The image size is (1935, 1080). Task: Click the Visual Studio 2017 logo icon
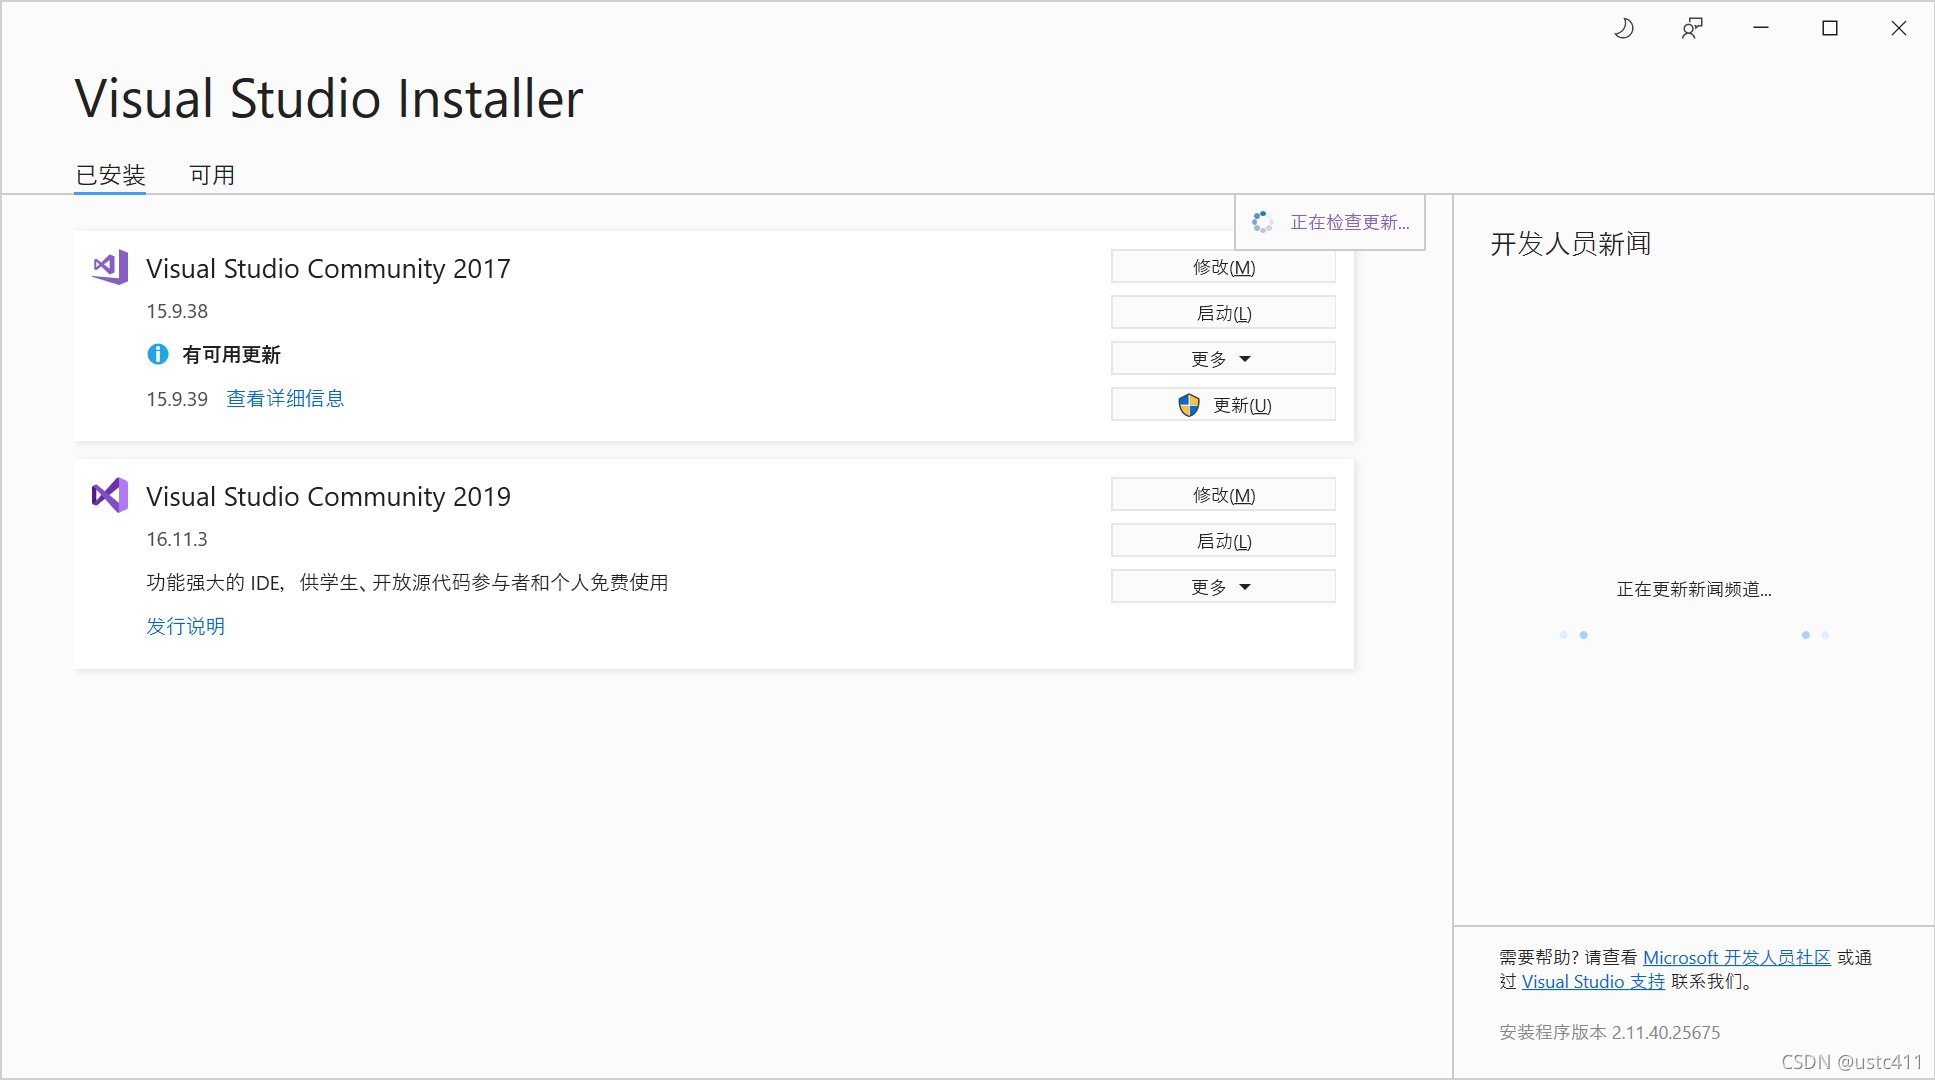[110, 267]
